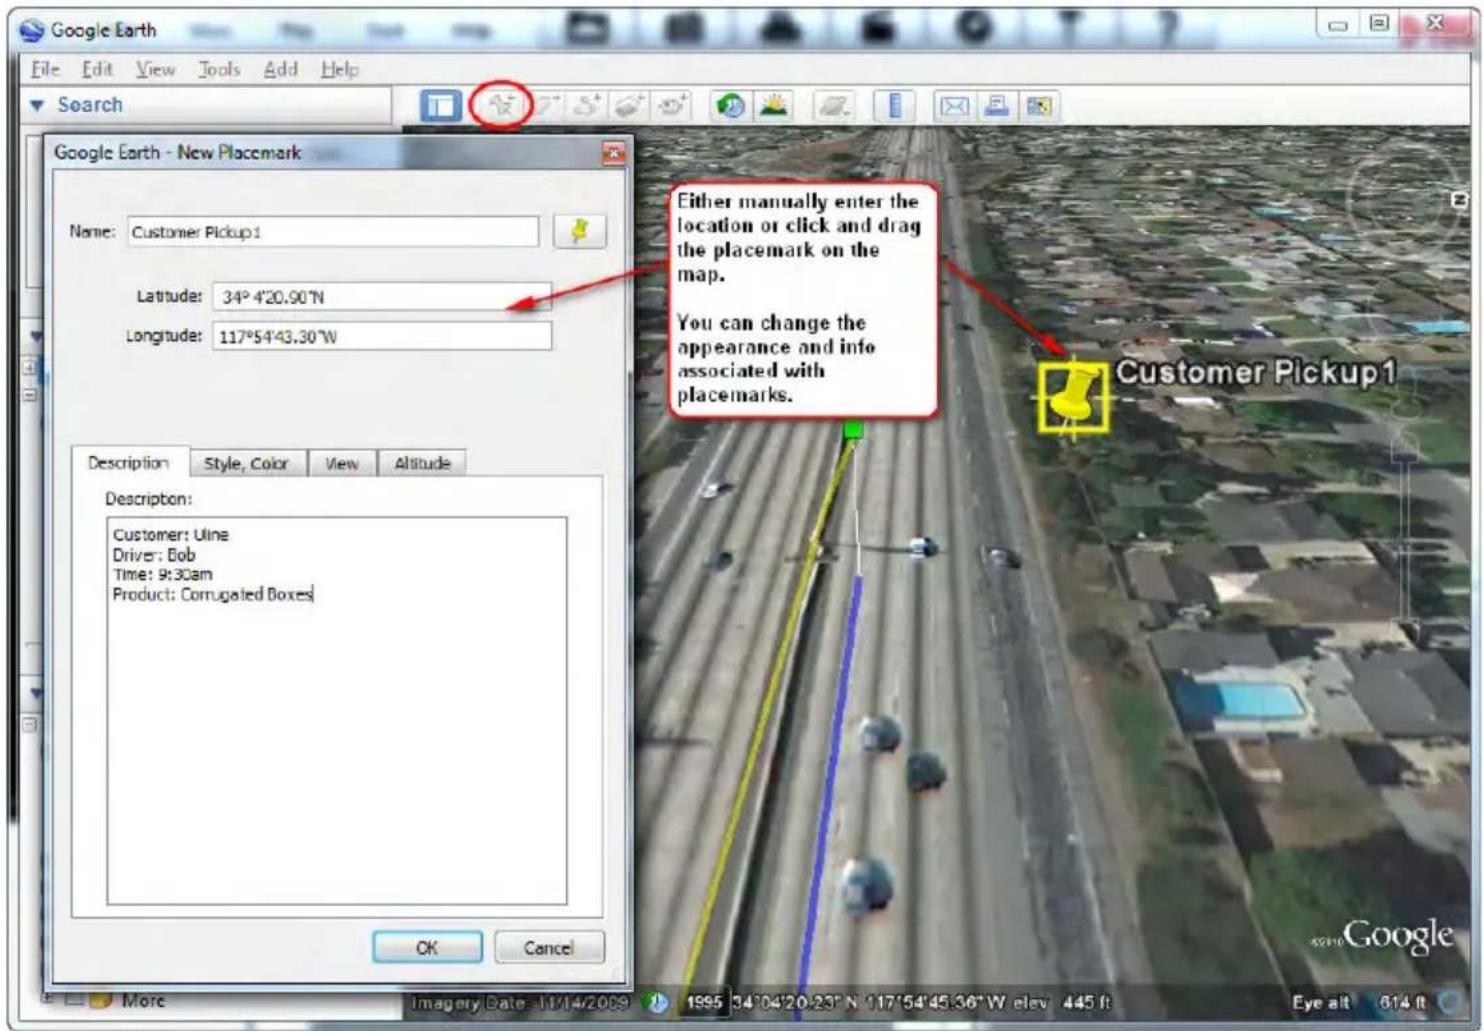Open the Tools menu
1484x1031 pixels.
(219, 69)
